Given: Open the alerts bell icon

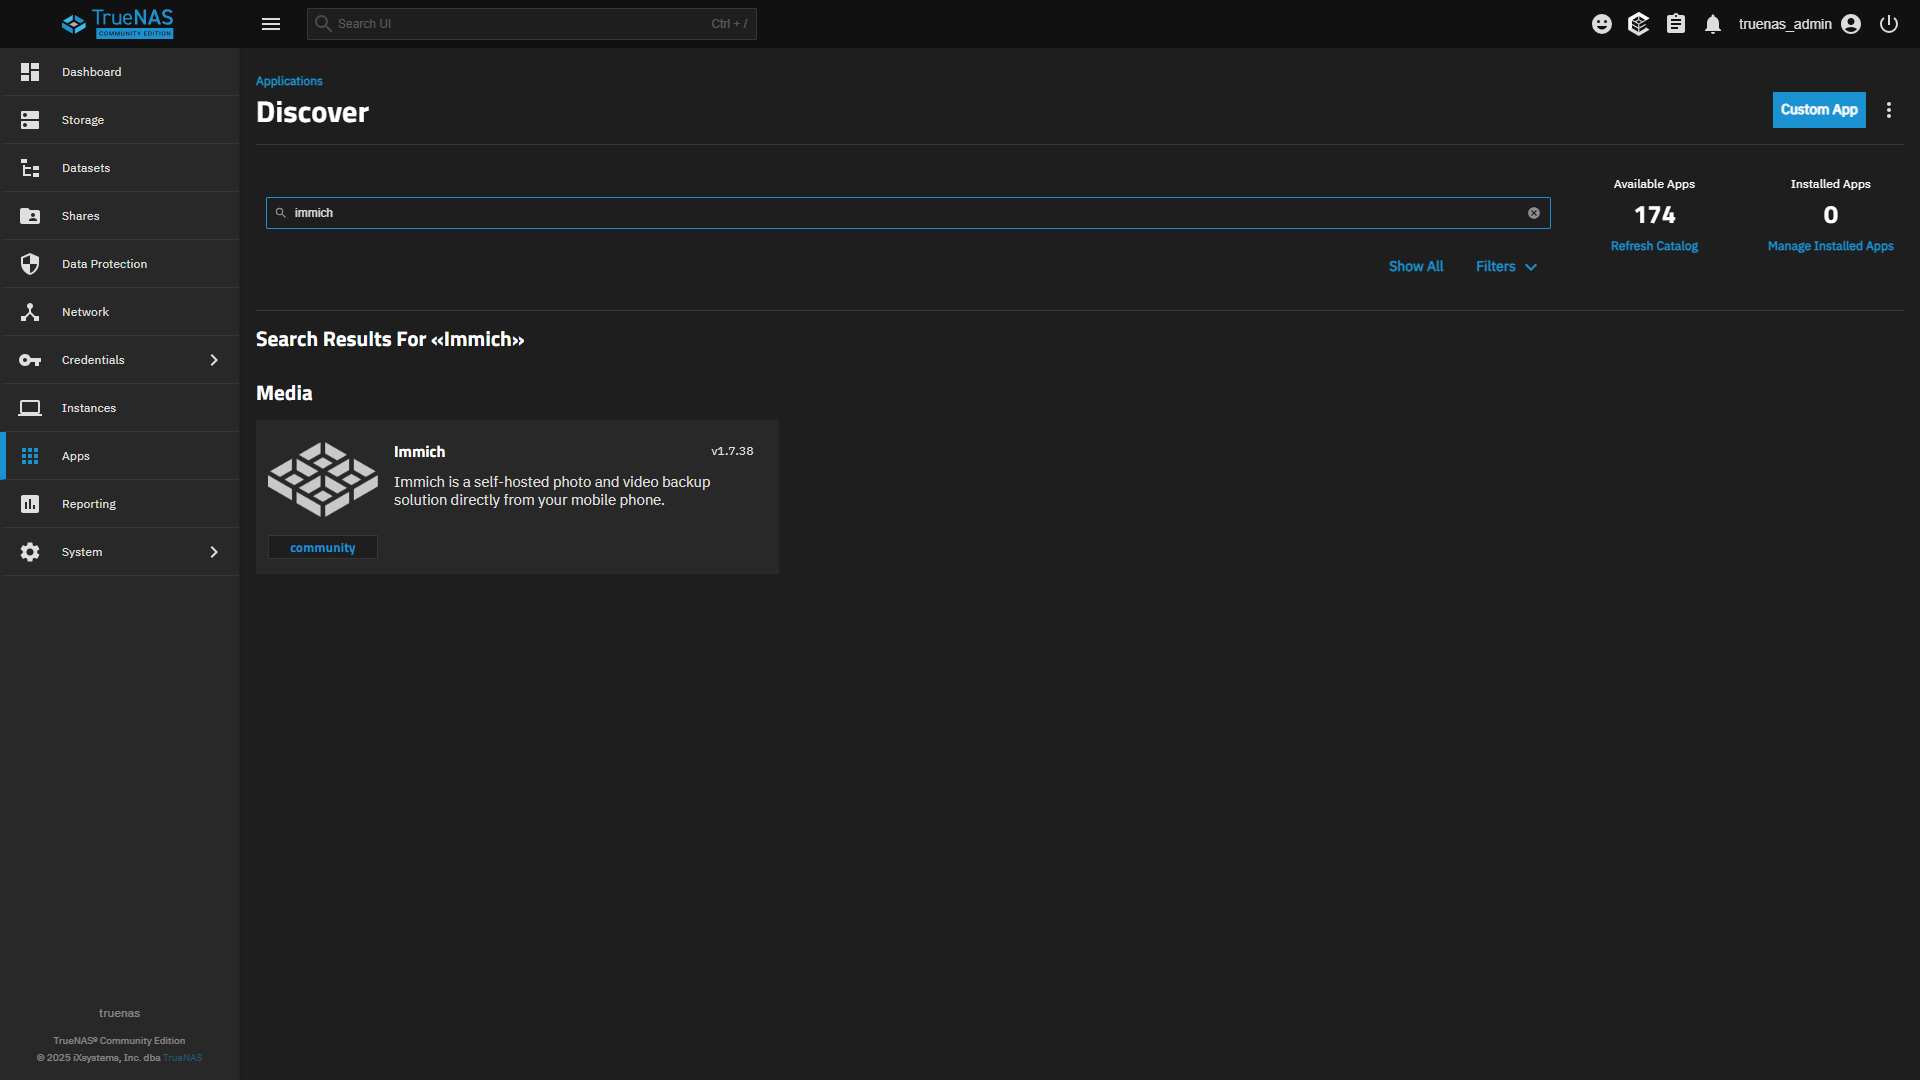Looking at the screenshot, I should (x=1713, y=24).
